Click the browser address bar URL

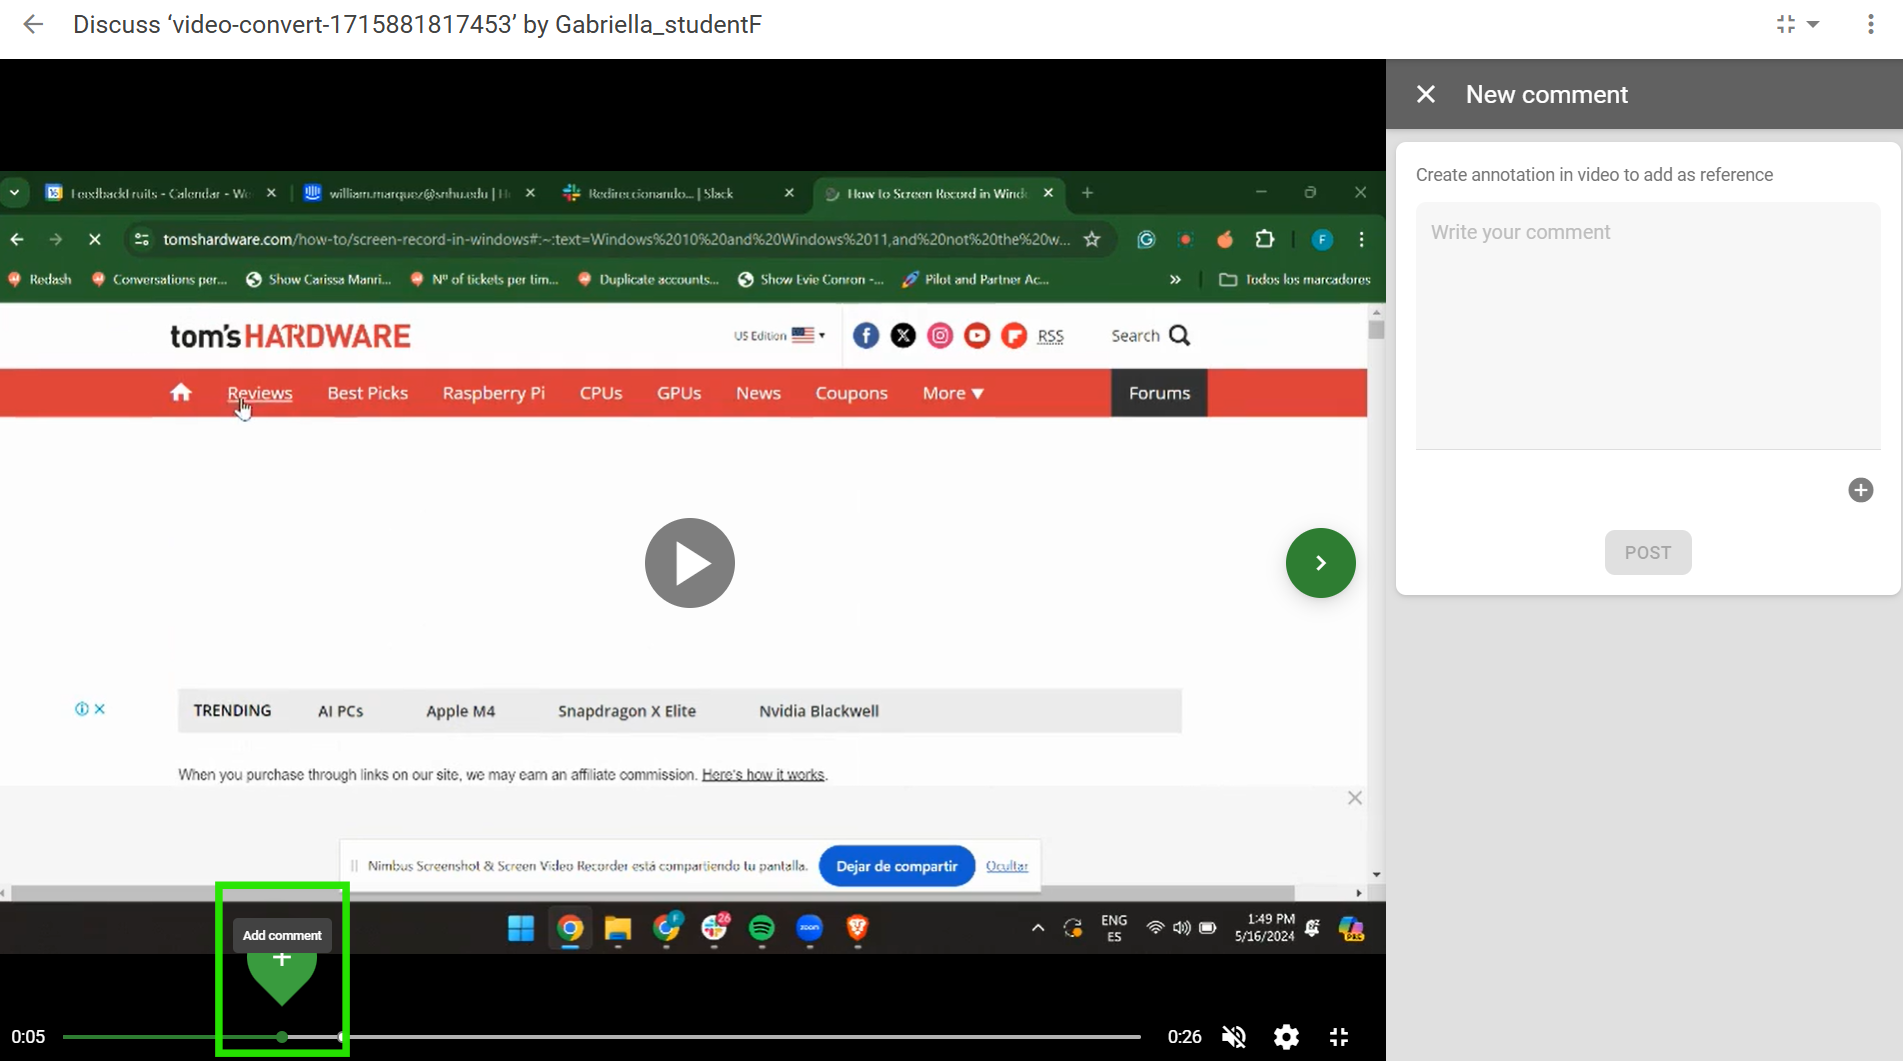point(615,239)
